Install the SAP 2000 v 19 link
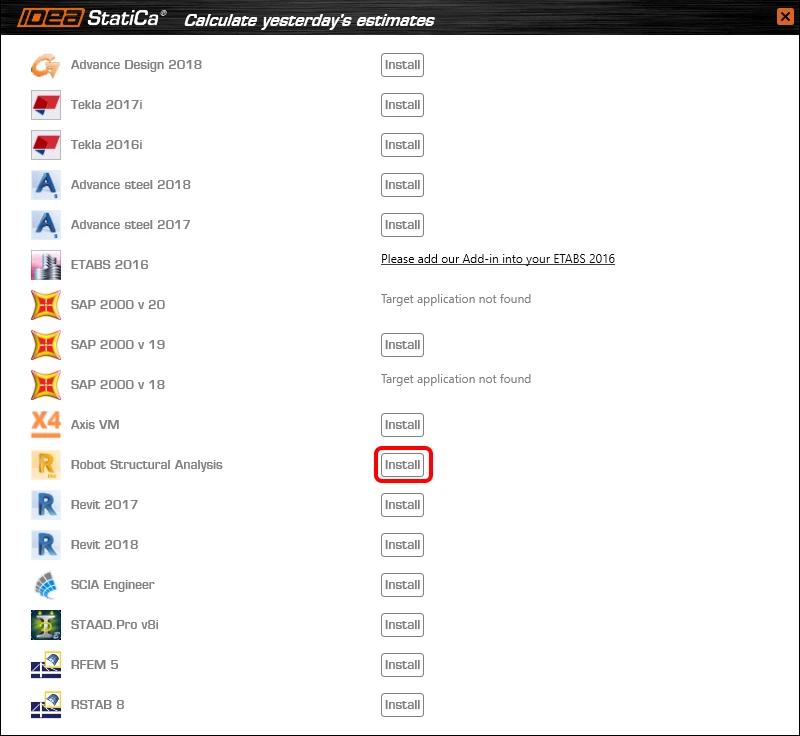 (x=402, y=345)
